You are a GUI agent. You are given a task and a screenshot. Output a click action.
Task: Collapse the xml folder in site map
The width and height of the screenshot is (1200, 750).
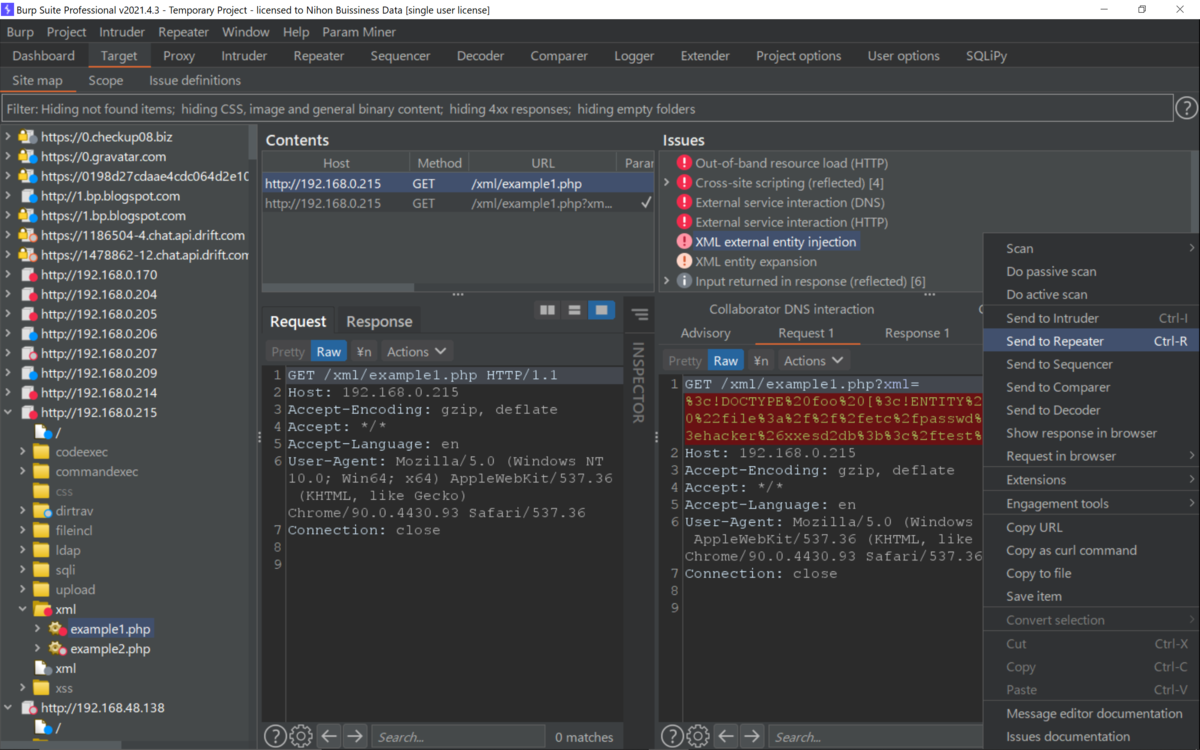coord(23,609)
